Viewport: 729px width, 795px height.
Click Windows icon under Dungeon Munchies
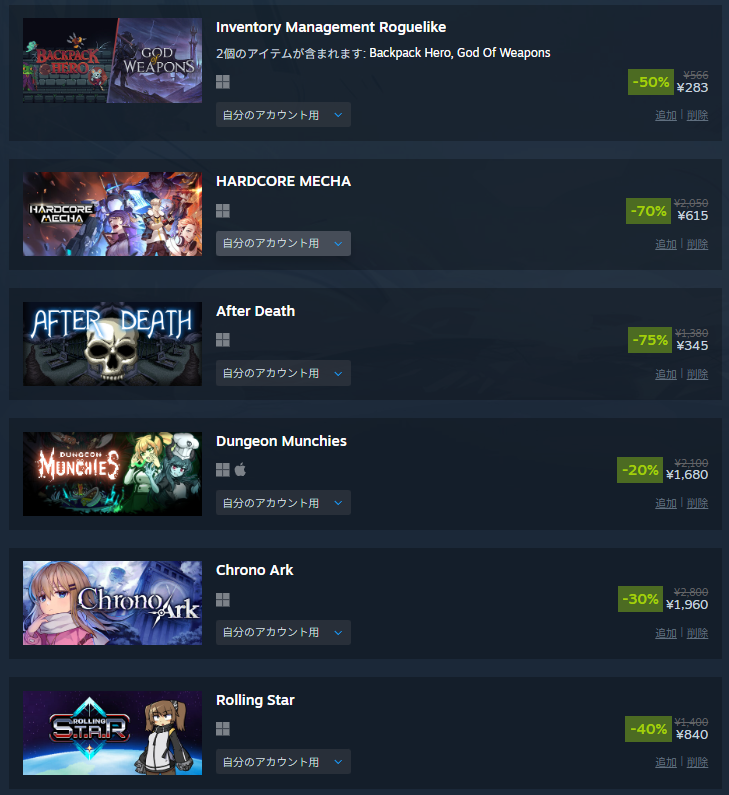click(223, 470)
